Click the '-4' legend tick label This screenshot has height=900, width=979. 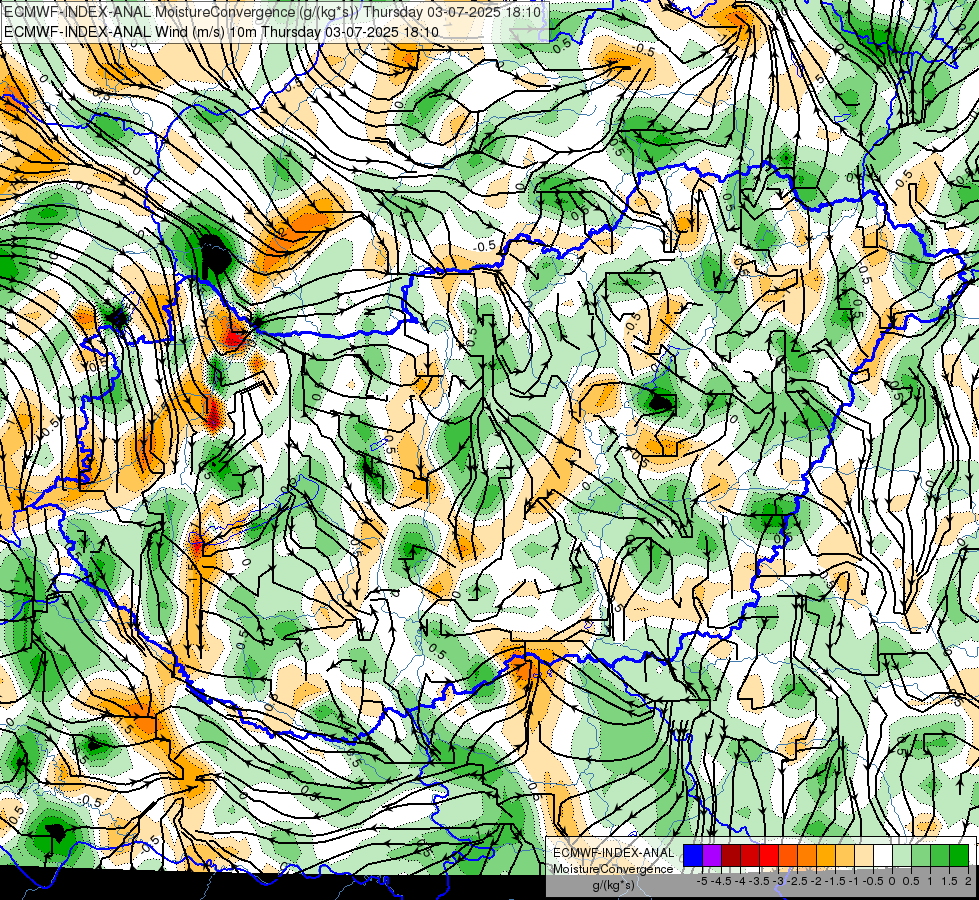pos(740,881)
